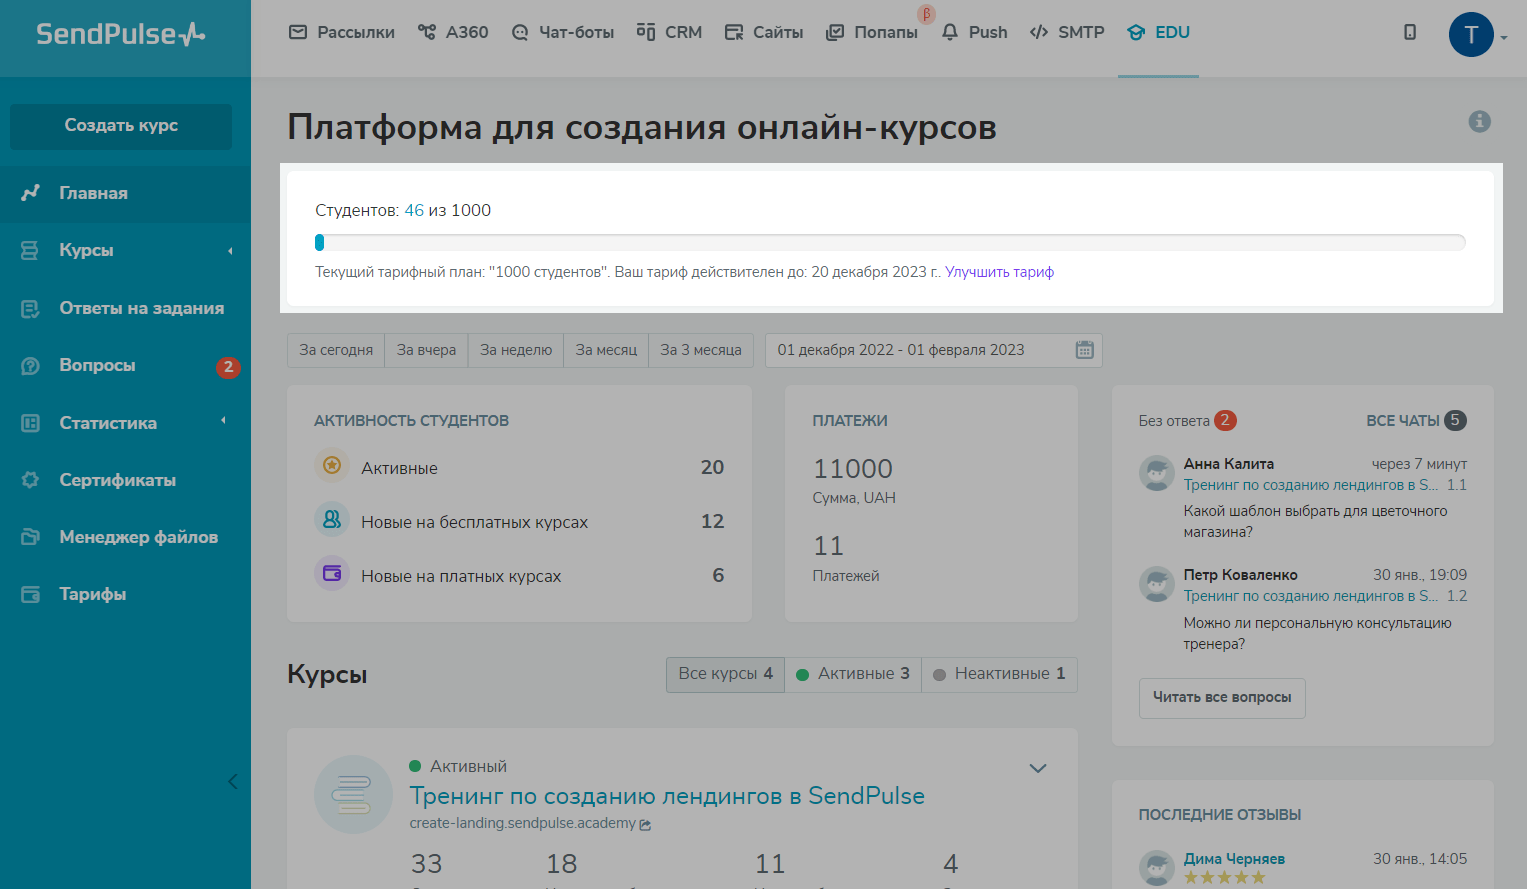Expand the Курсы sidebar submenu
The image size is (1527, 889).
[x=229, y=250]
